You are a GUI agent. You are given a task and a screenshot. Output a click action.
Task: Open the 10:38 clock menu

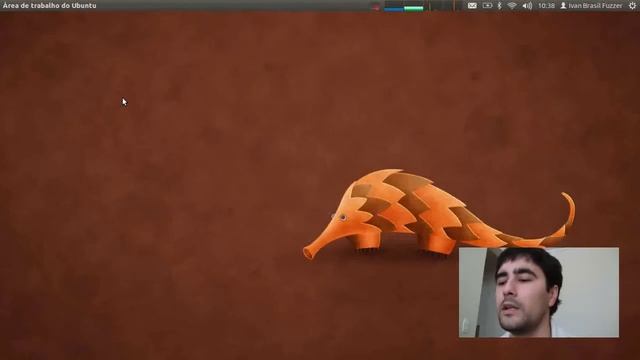546,6
